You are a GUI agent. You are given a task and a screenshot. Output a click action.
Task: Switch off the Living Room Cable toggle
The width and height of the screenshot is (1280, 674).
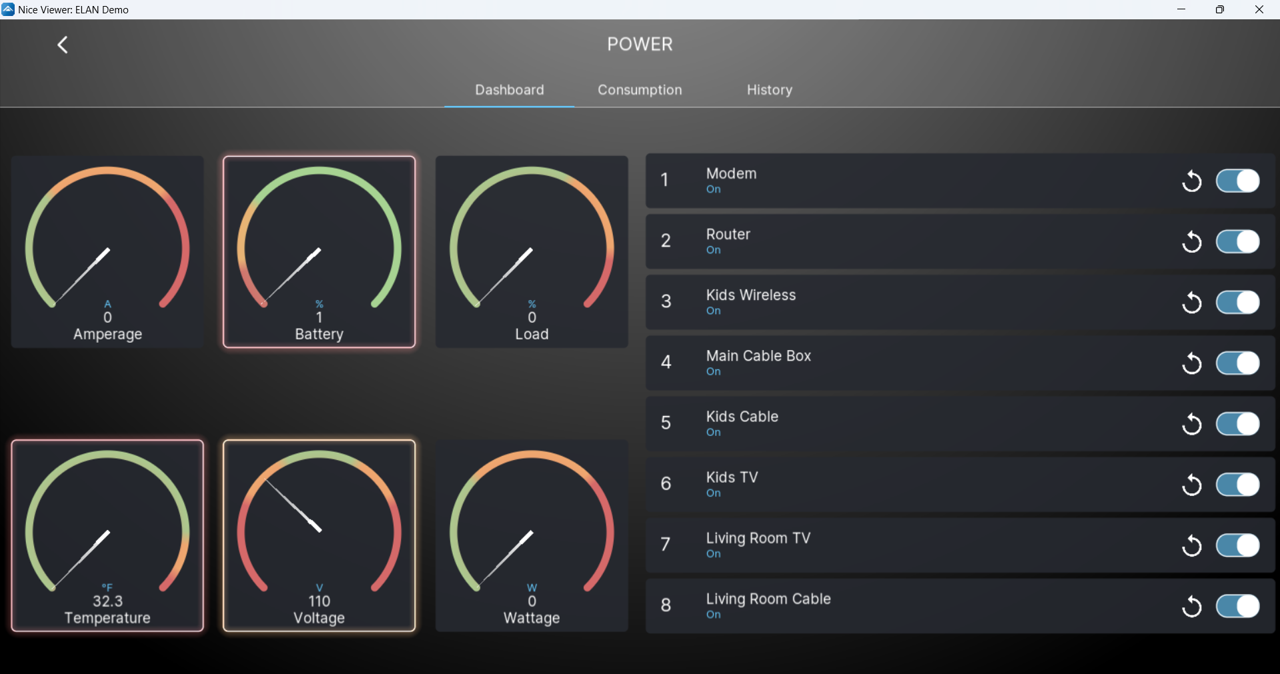coord(1237,606)
